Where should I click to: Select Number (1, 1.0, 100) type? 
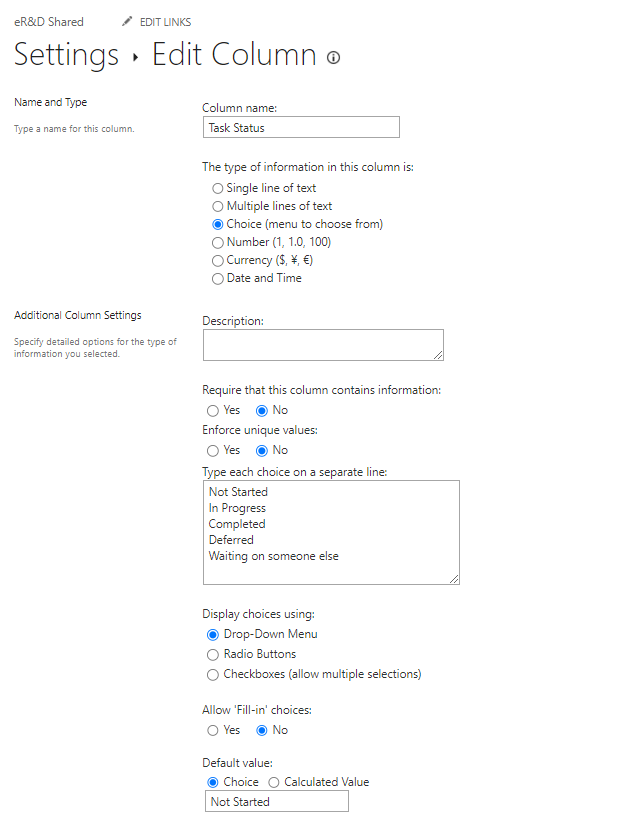pyautogui.click(x=217, y=242)
